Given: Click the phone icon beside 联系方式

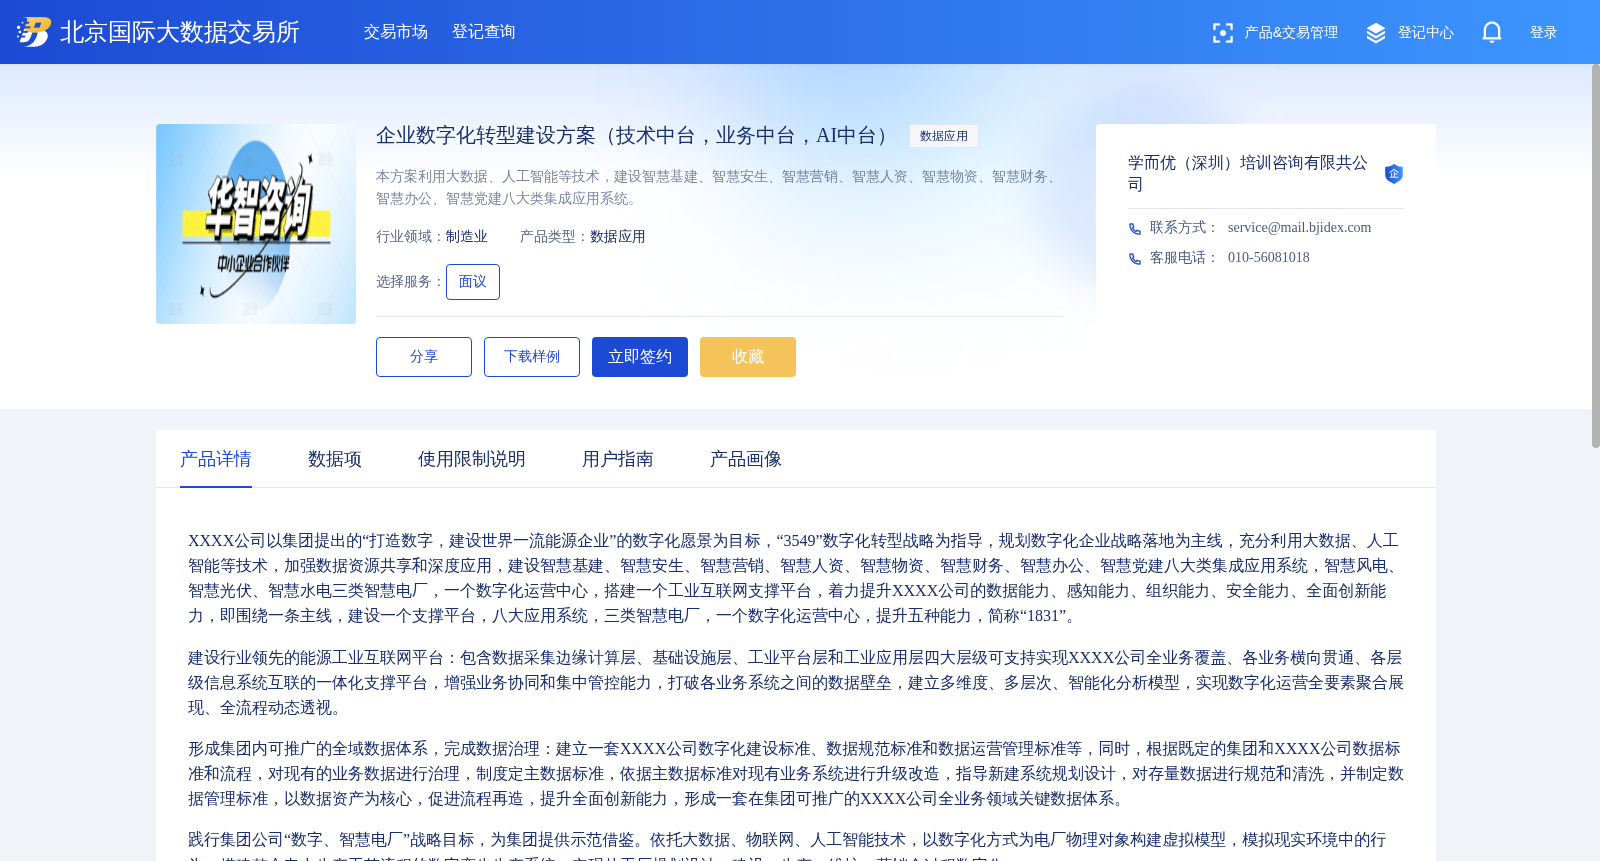Looking at the screenshot, I should click(x=1135, y=229).
